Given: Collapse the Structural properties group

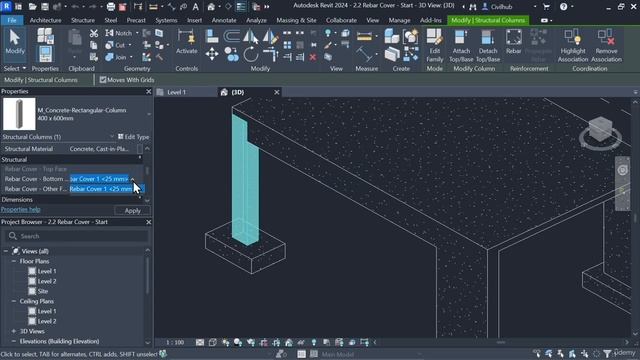Looking at the screenshot, I should coord(140,158).
